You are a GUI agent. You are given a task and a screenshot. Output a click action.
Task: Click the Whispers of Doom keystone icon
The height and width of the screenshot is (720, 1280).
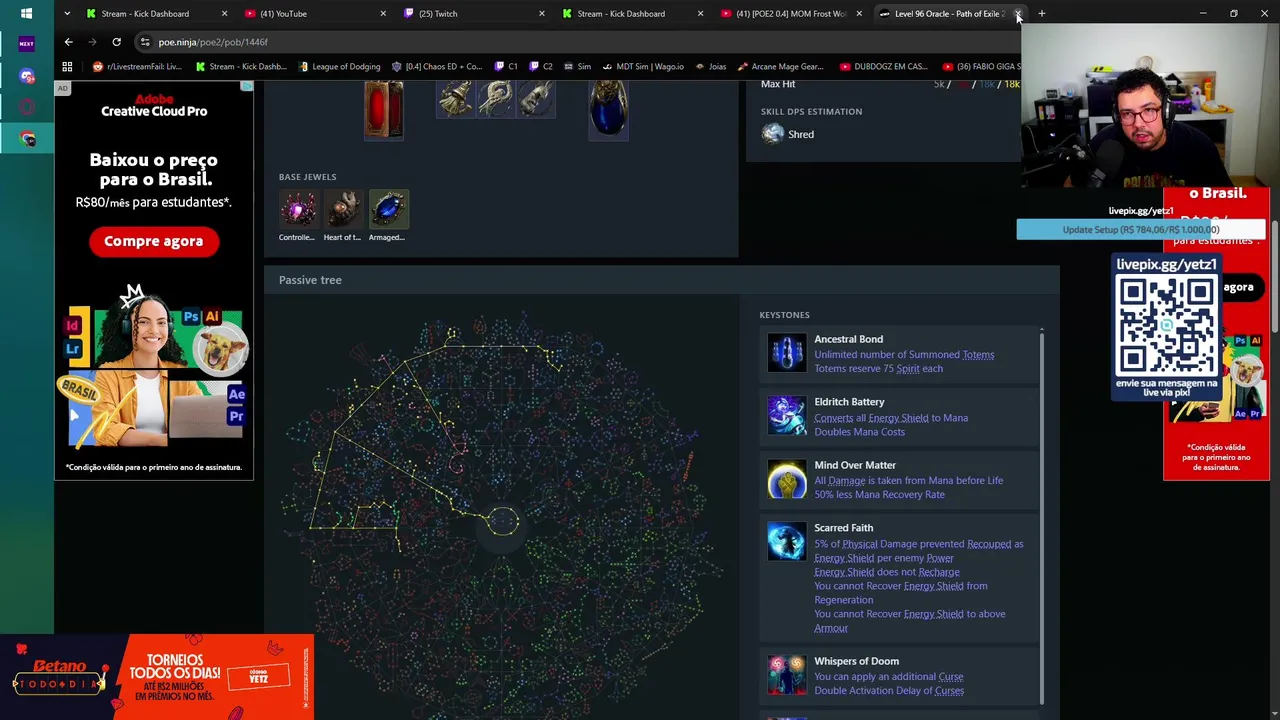point(786,675)
